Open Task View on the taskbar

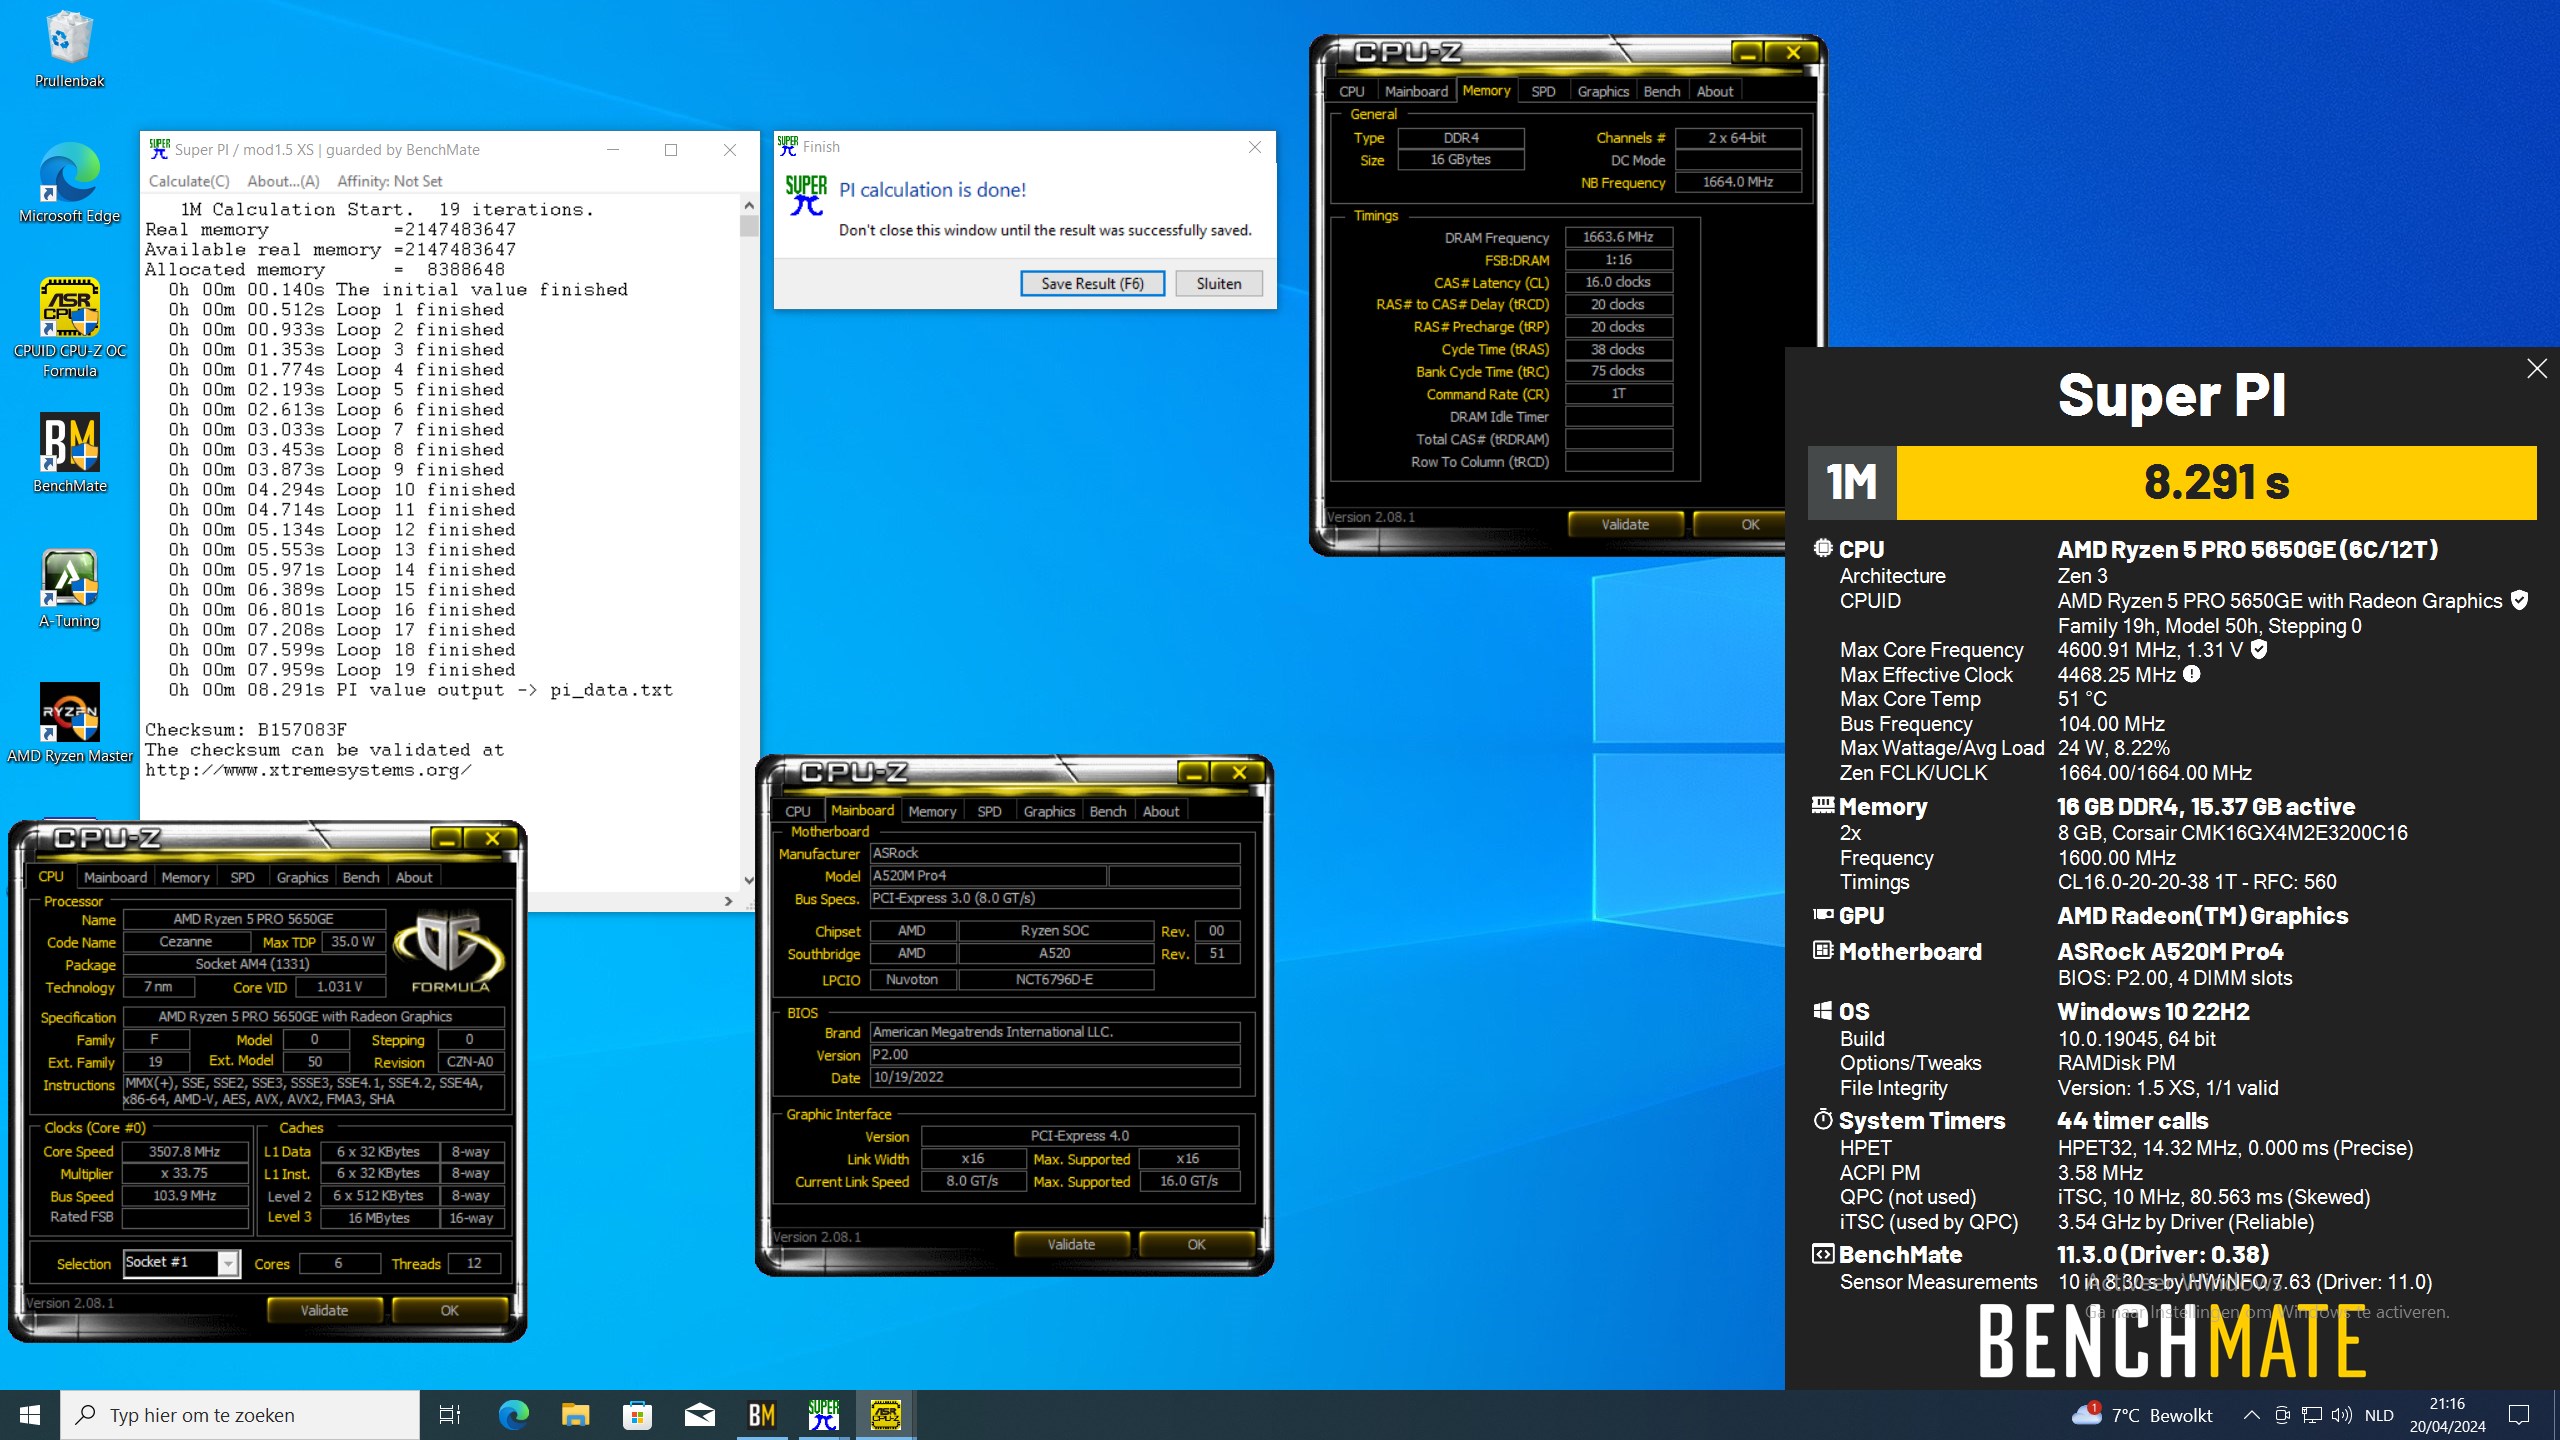450,1415
